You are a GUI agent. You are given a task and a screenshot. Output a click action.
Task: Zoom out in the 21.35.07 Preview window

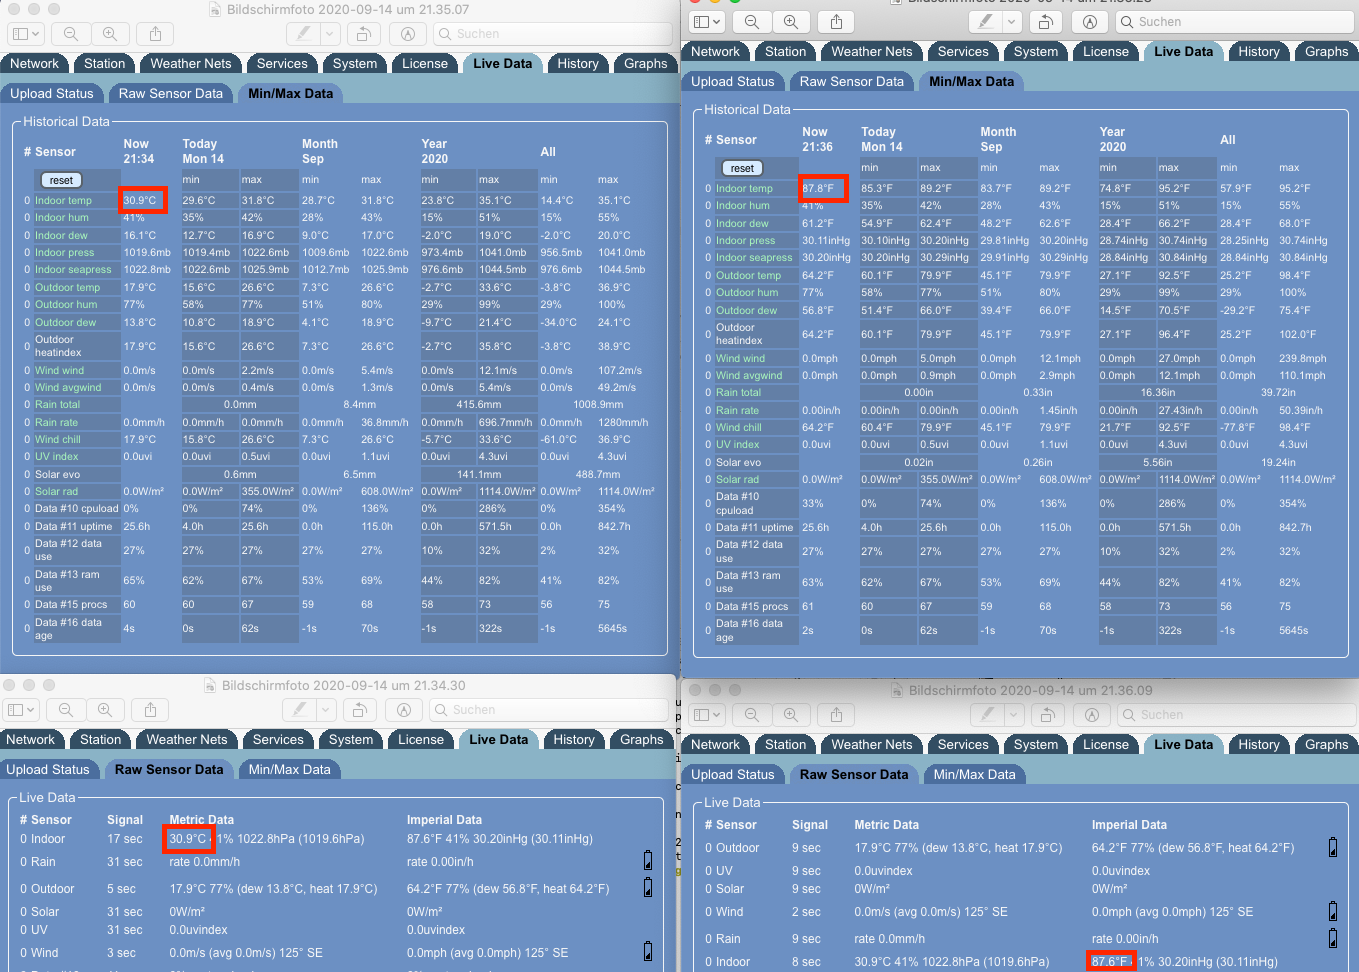71,33
